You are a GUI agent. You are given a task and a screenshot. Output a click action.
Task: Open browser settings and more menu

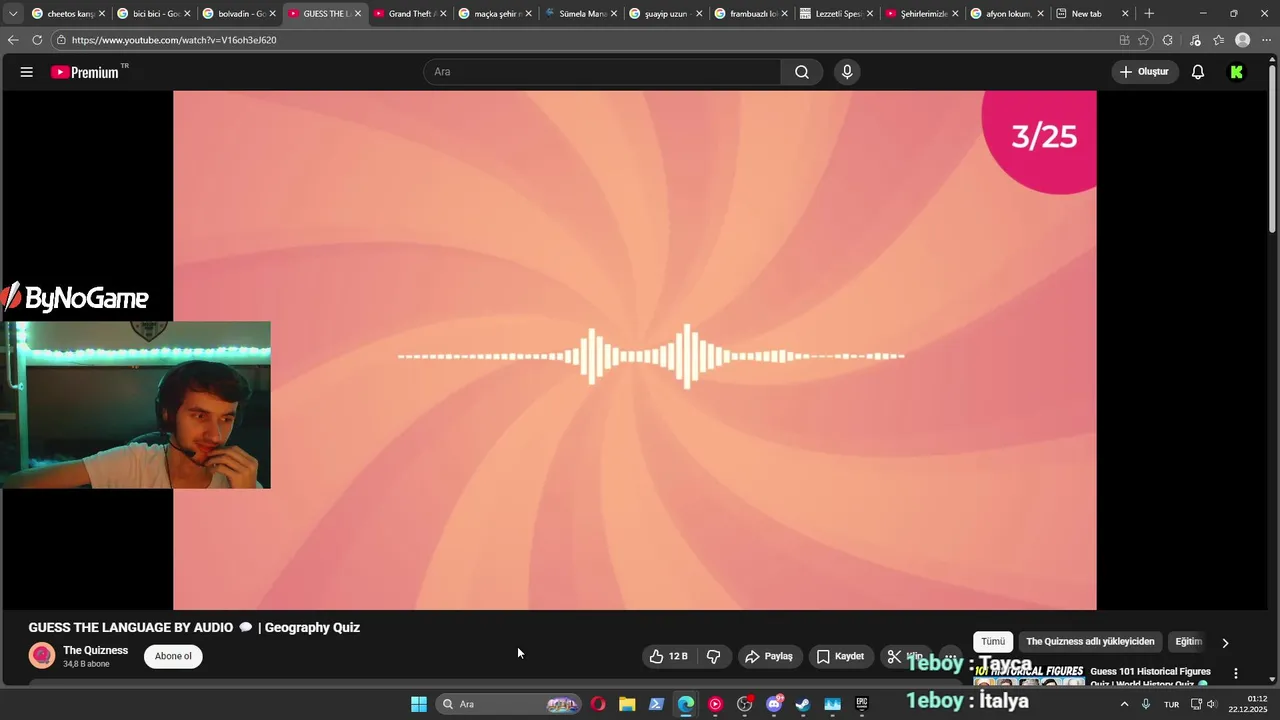coord(1267,40)
